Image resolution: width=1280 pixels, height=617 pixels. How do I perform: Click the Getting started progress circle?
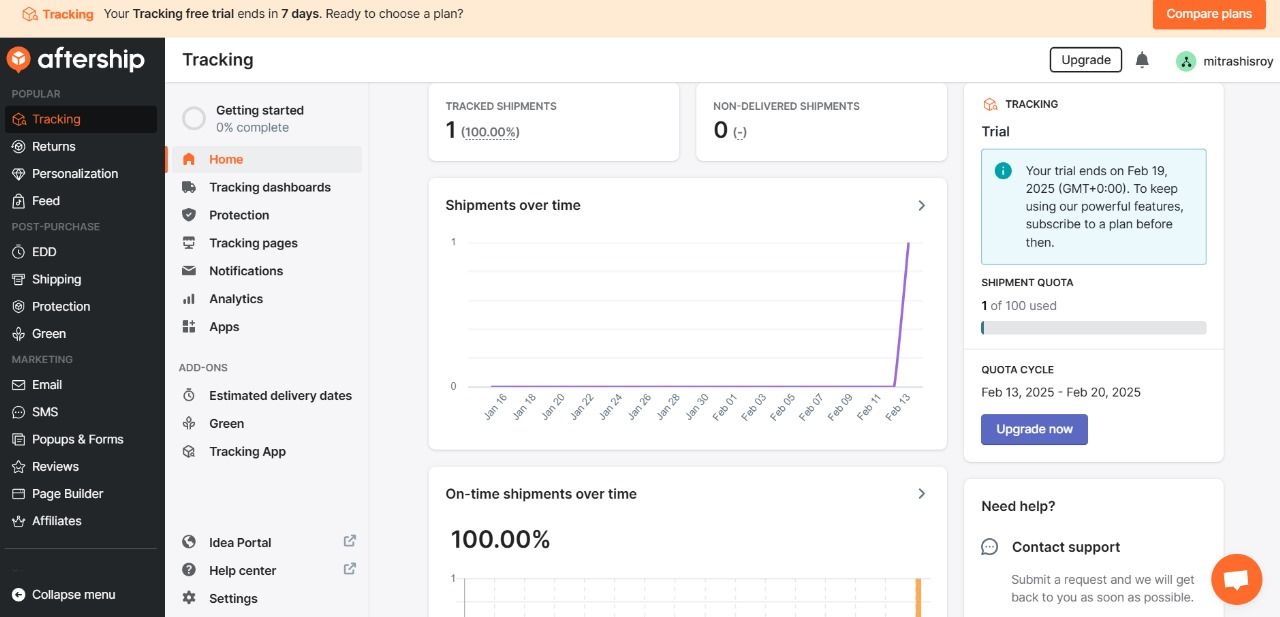click(x=194, y=119)
